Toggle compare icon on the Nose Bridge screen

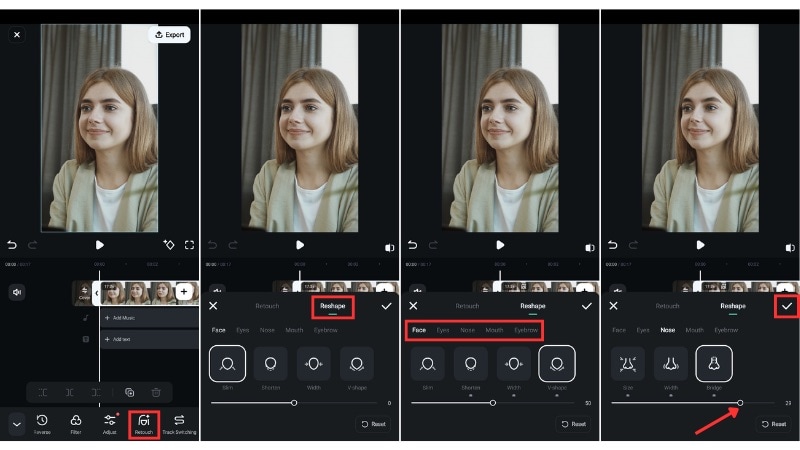pos(790,248)
